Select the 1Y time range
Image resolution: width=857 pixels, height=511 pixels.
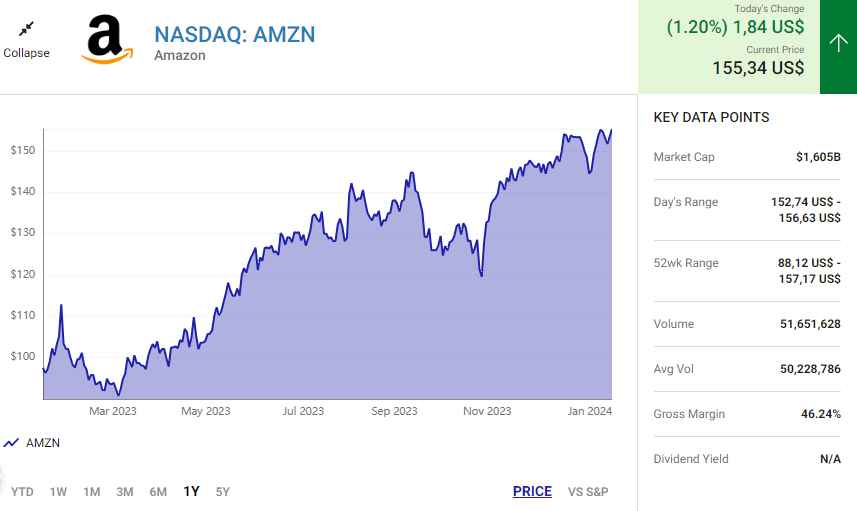pos(191,491)
